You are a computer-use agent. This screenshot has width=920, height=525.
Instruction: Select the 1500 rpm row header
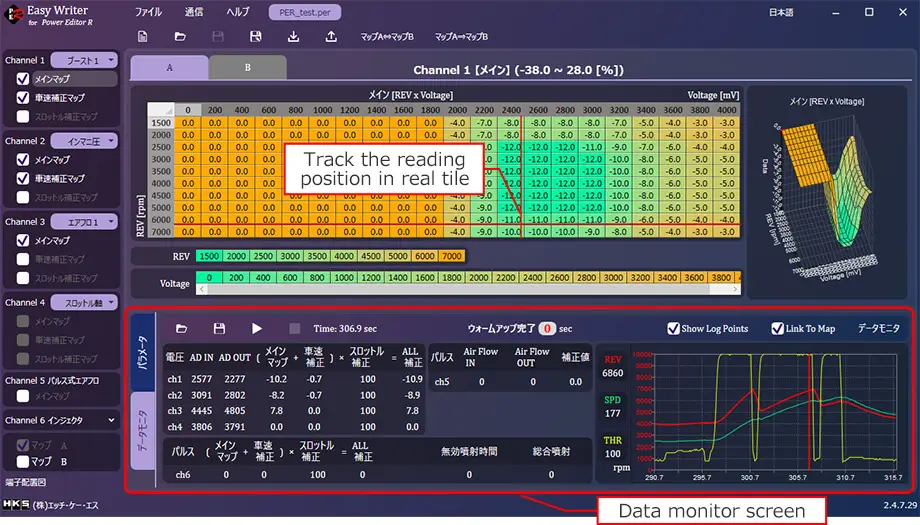(x=161, y=123)
